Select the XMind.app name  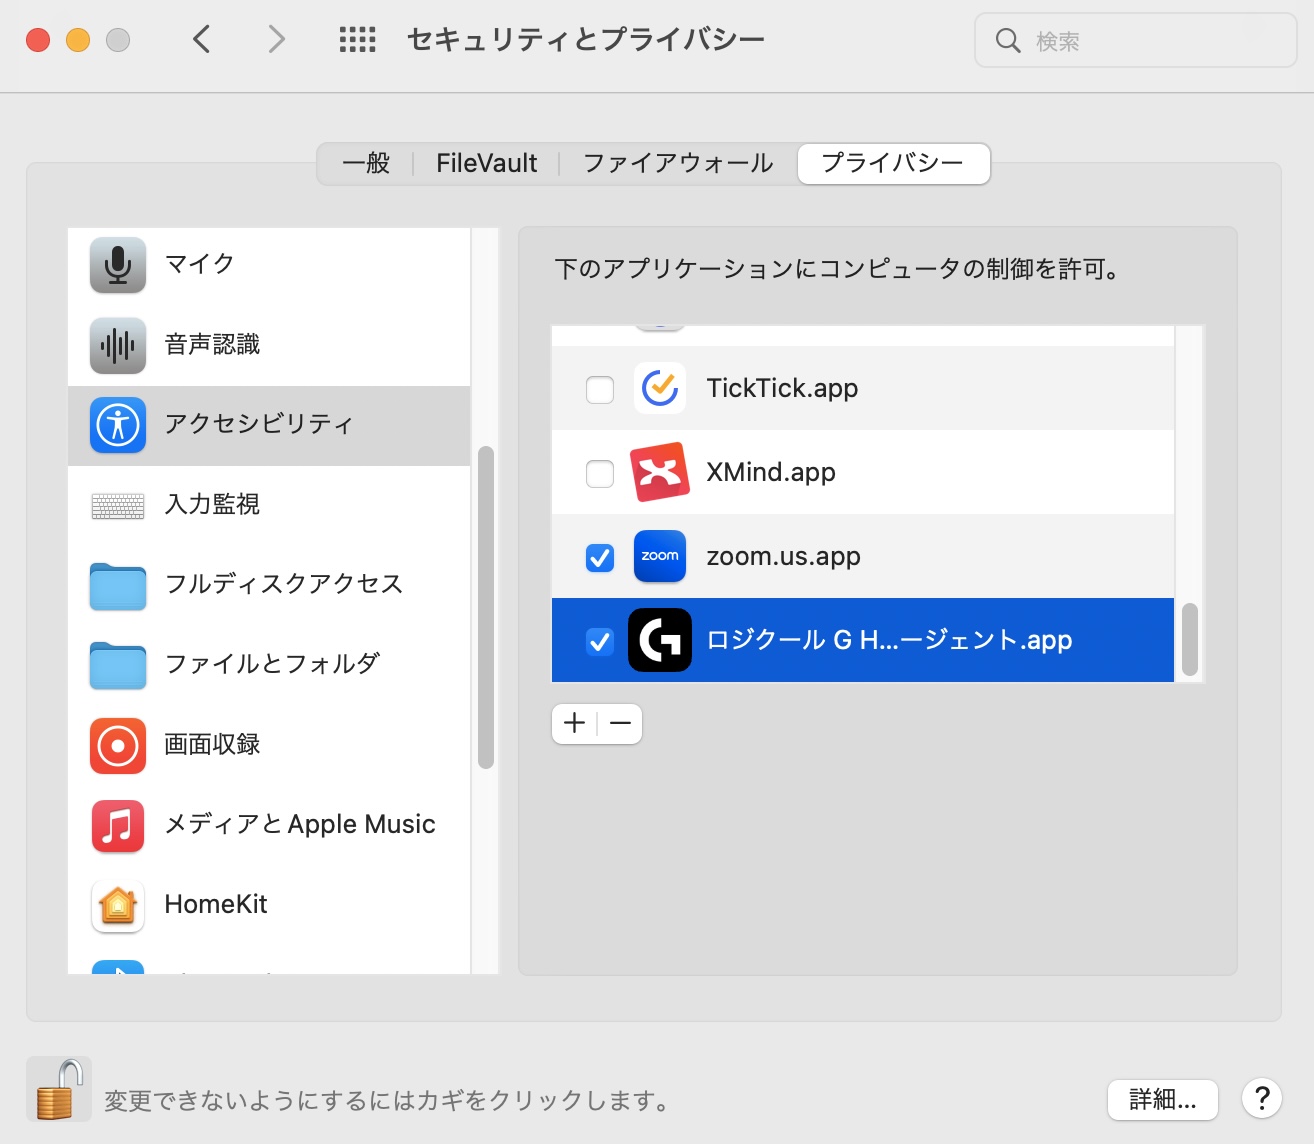point(771,473)
